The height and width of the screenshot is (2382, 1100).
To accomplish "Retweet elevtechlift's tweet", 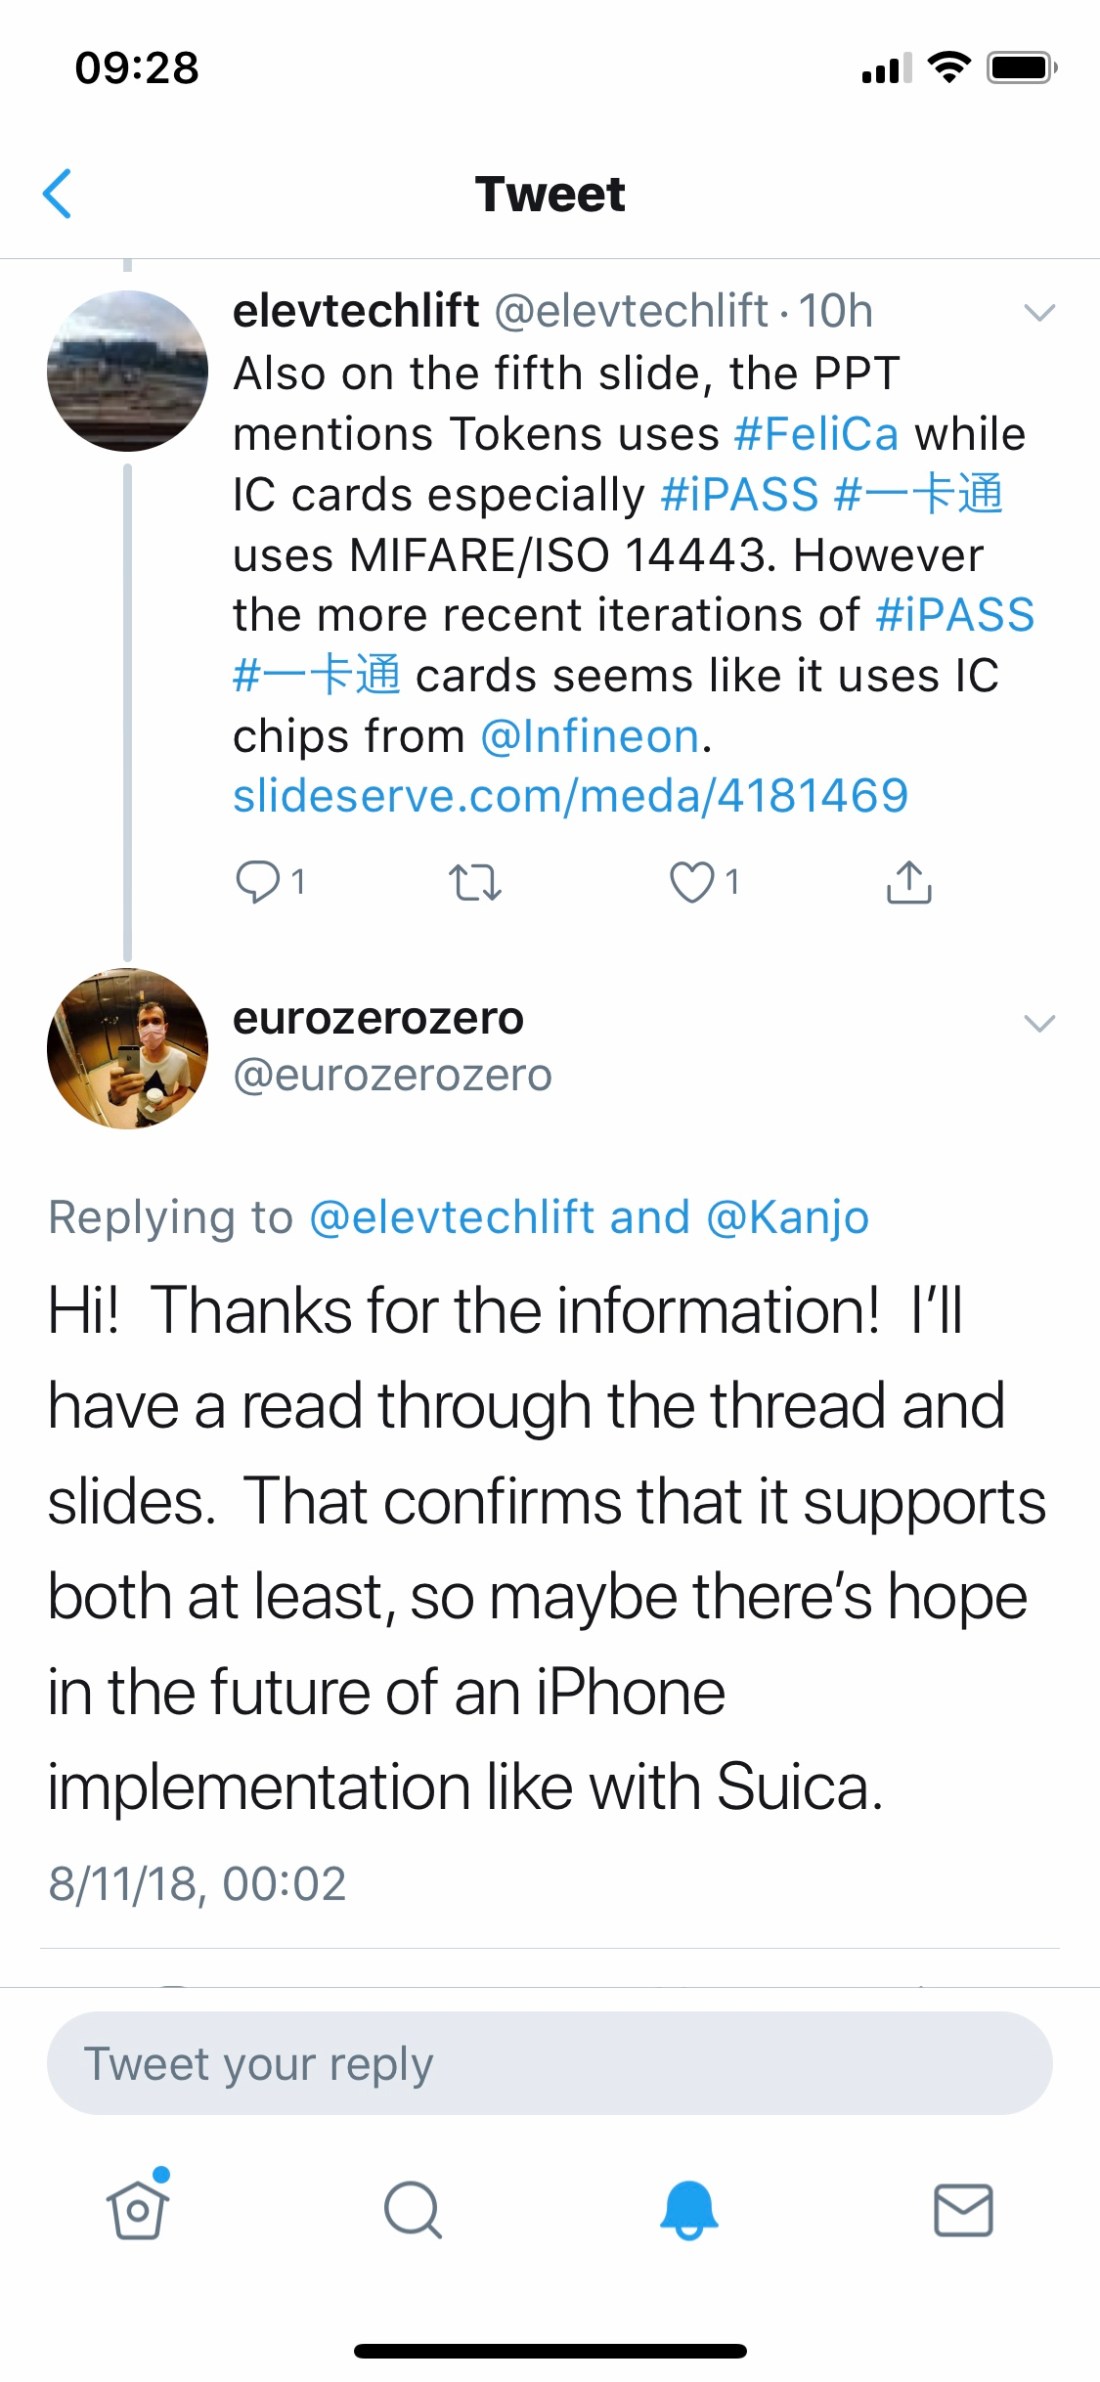I will click(475, 883).
